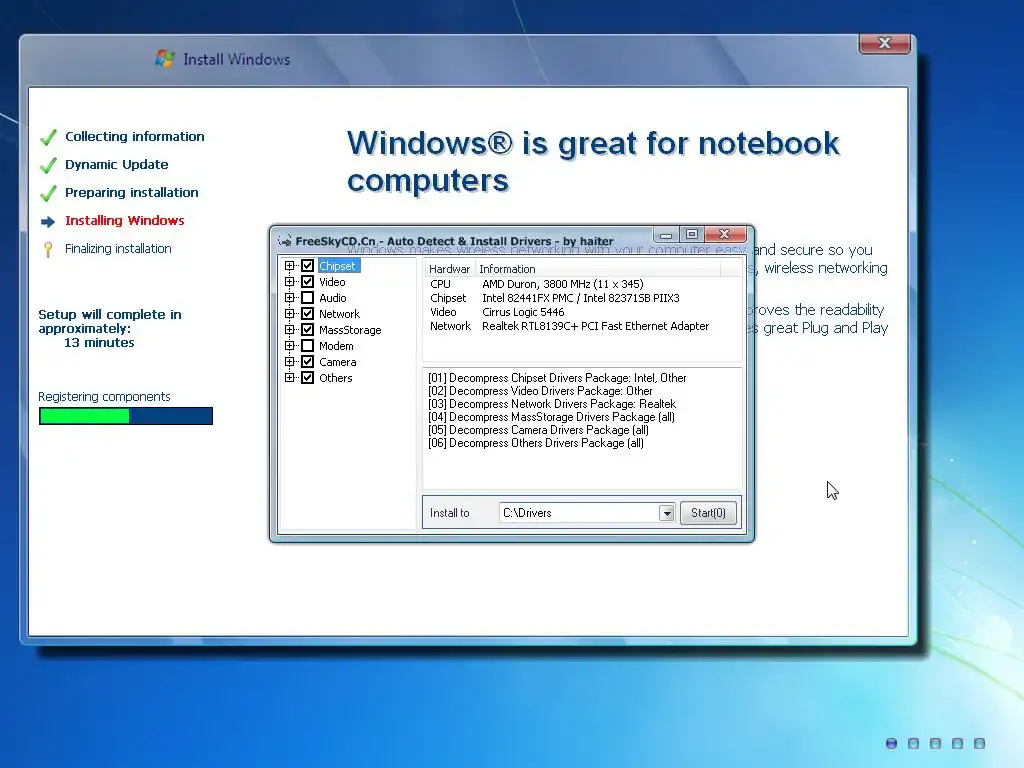The width and height of the screenshot is (1024, 768).
Task: Maximize the FreeSkyCD driver installer window
Action: 692,234
